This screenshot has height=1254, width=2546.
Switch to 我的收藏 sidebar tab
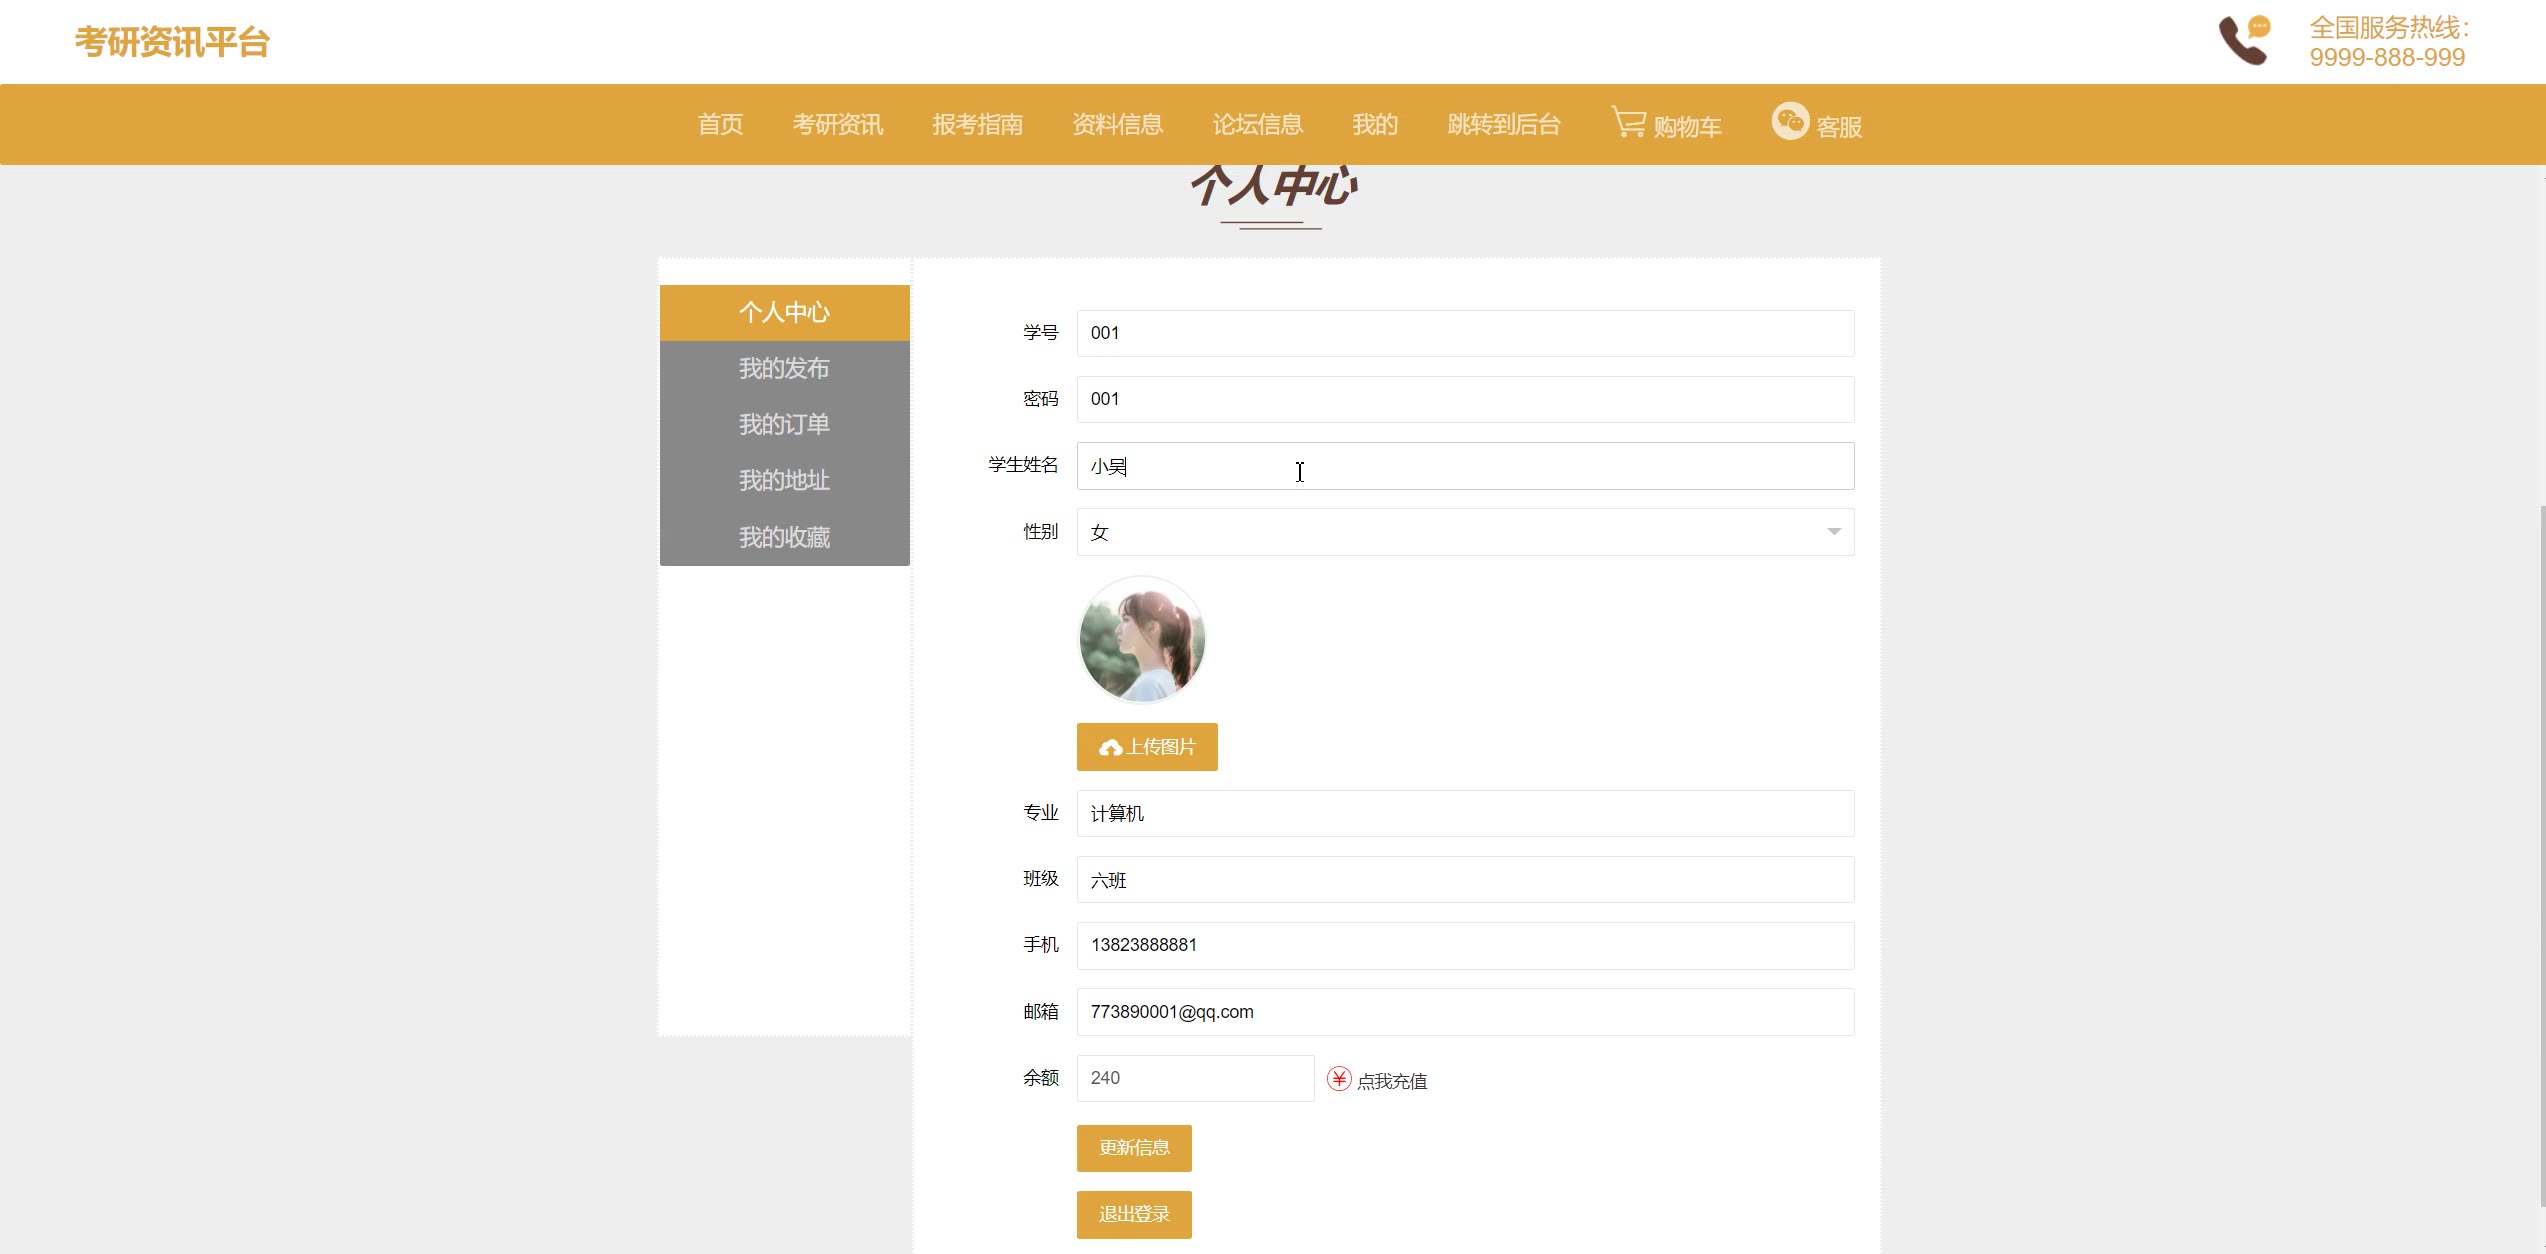pos(784,537)
